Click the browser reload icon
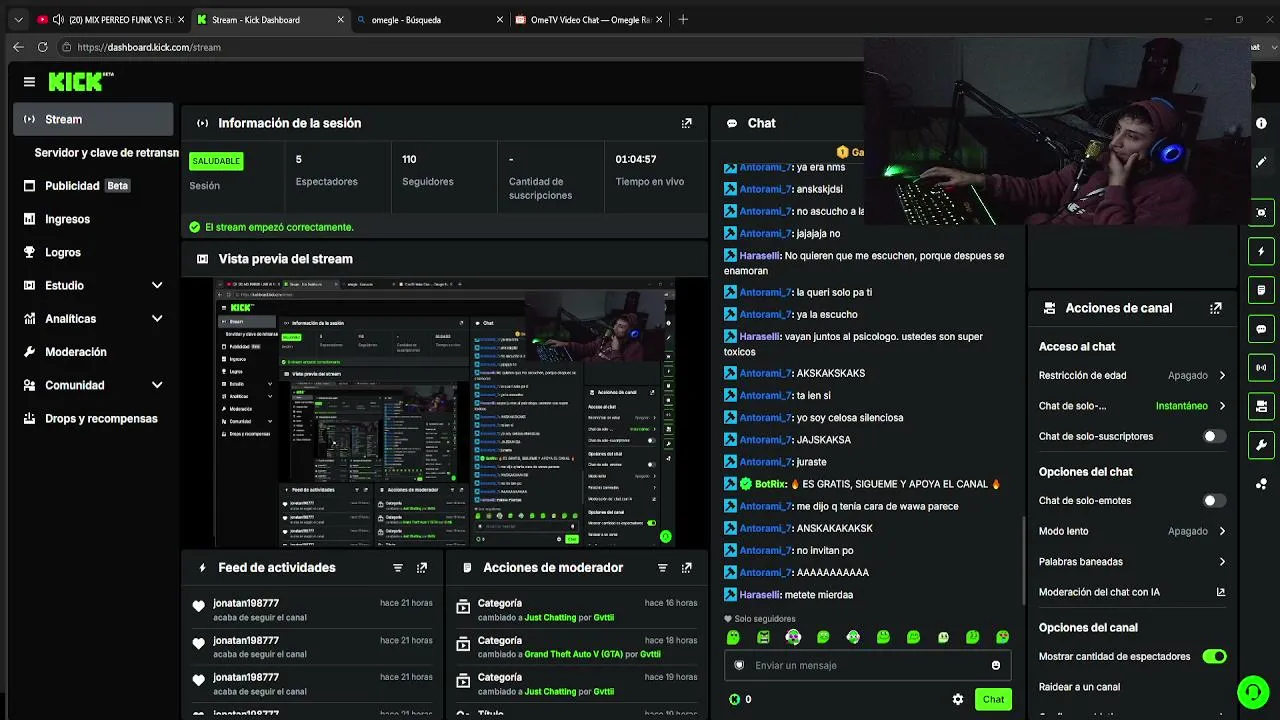Screen dimensions: 1280x720 42,47
